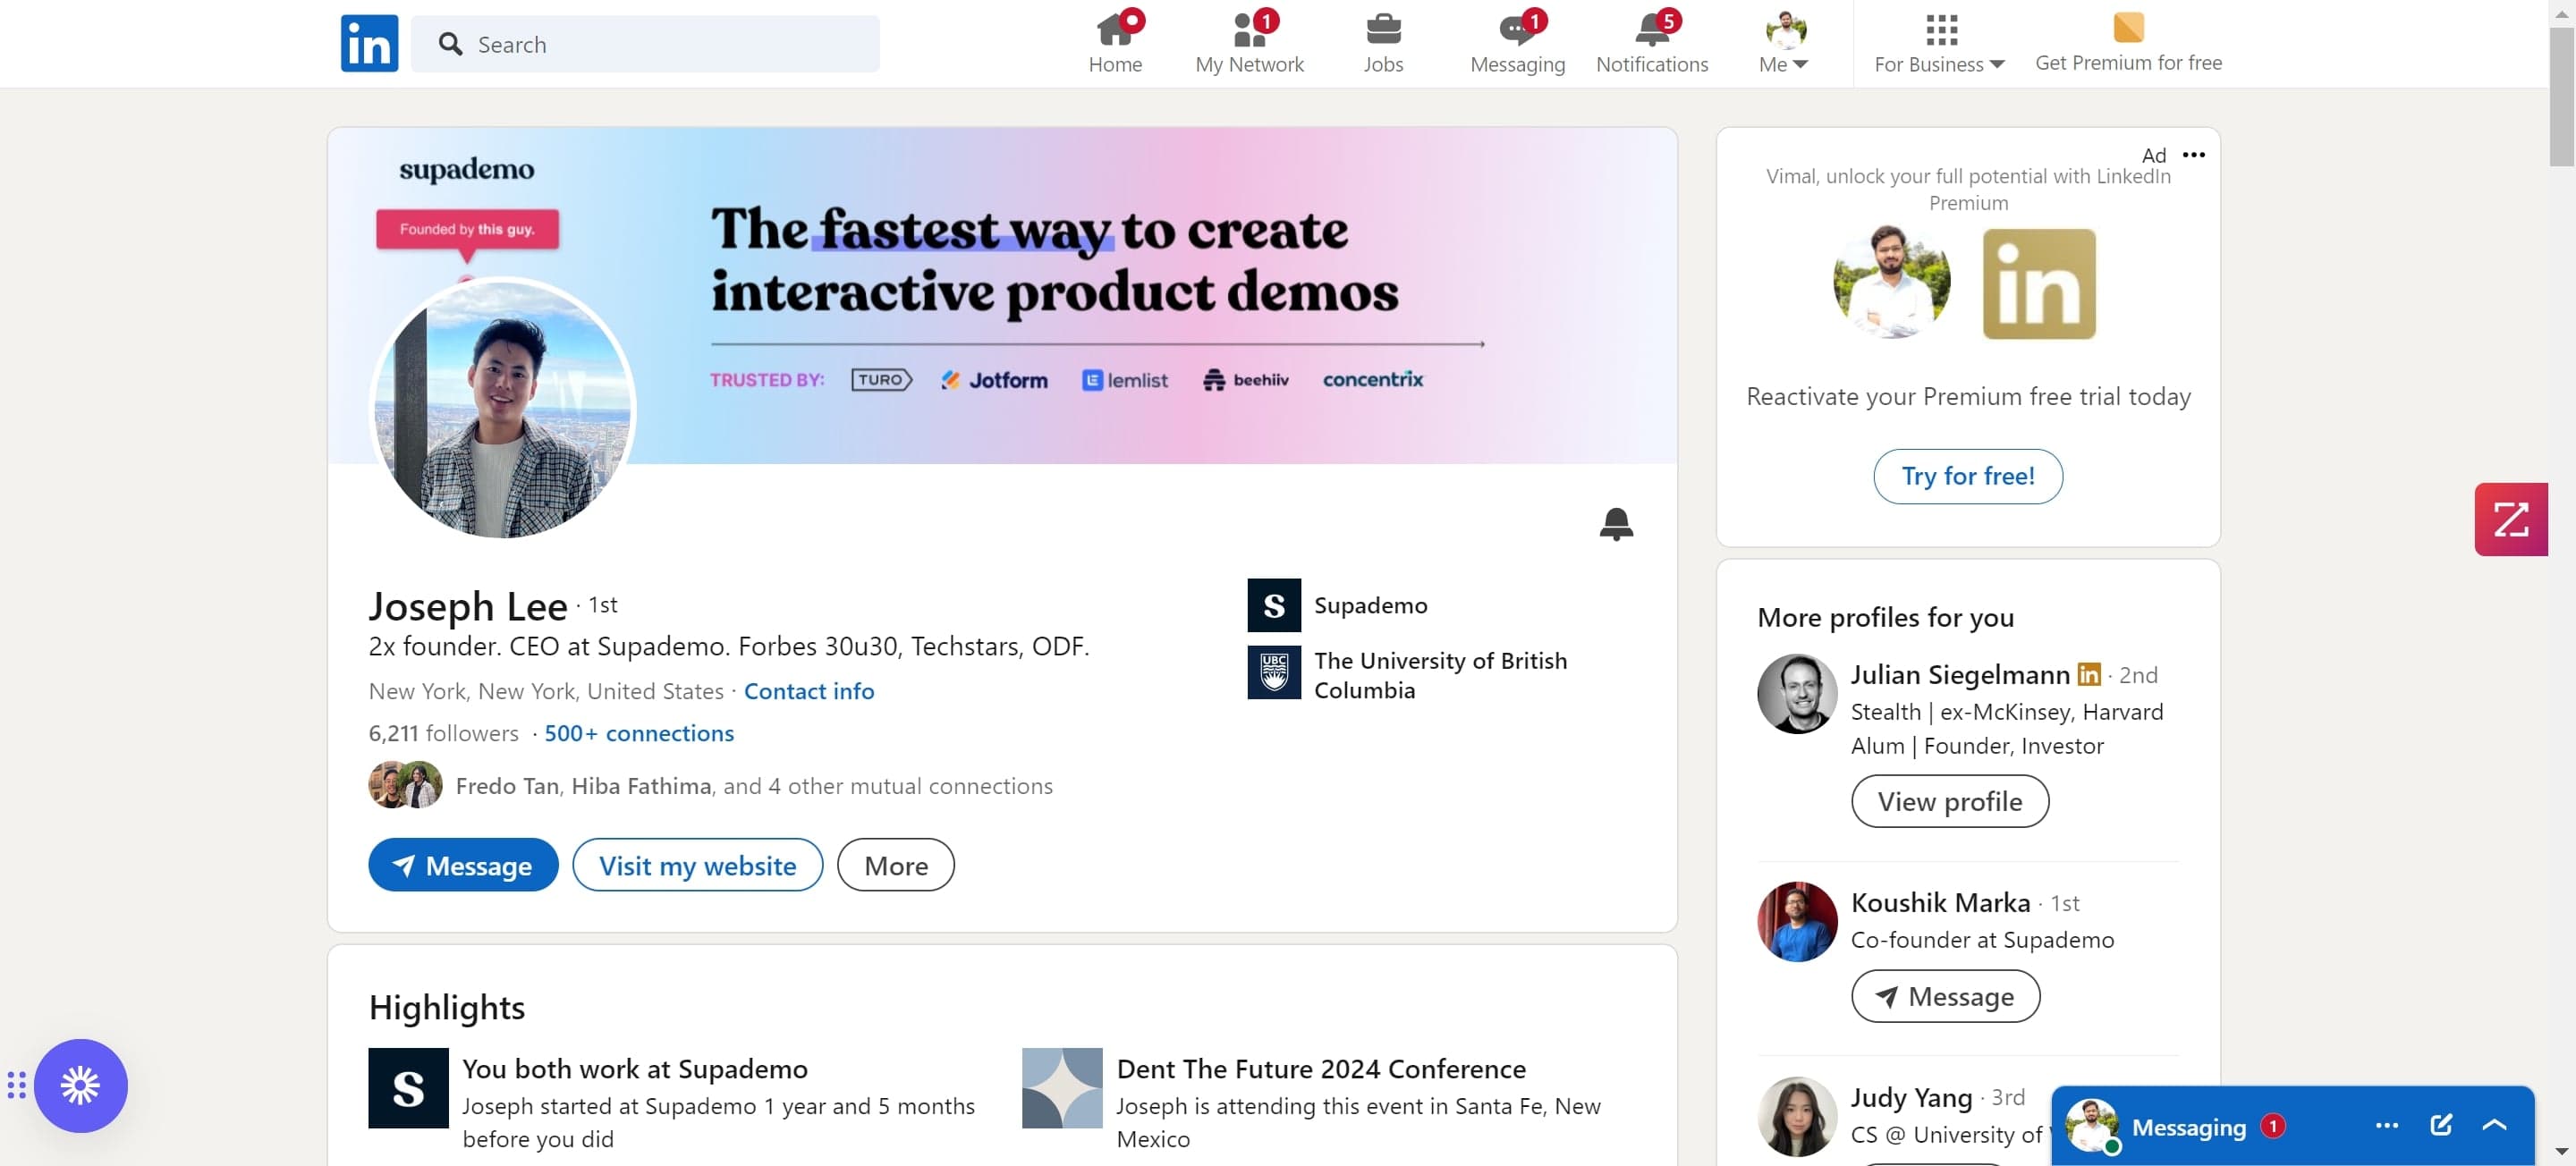Click View profile button for Julian Siegelmann
2576x1166 pixels.
coord(1949,801)
